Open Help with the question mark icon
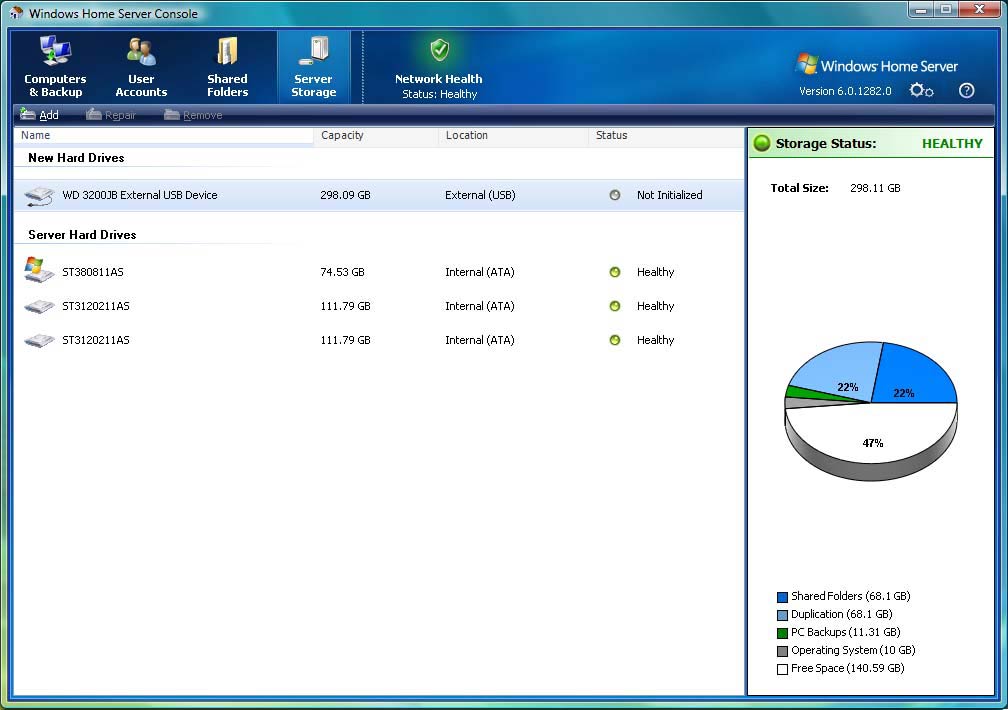 pyautogui.click(x=966, y=91)
